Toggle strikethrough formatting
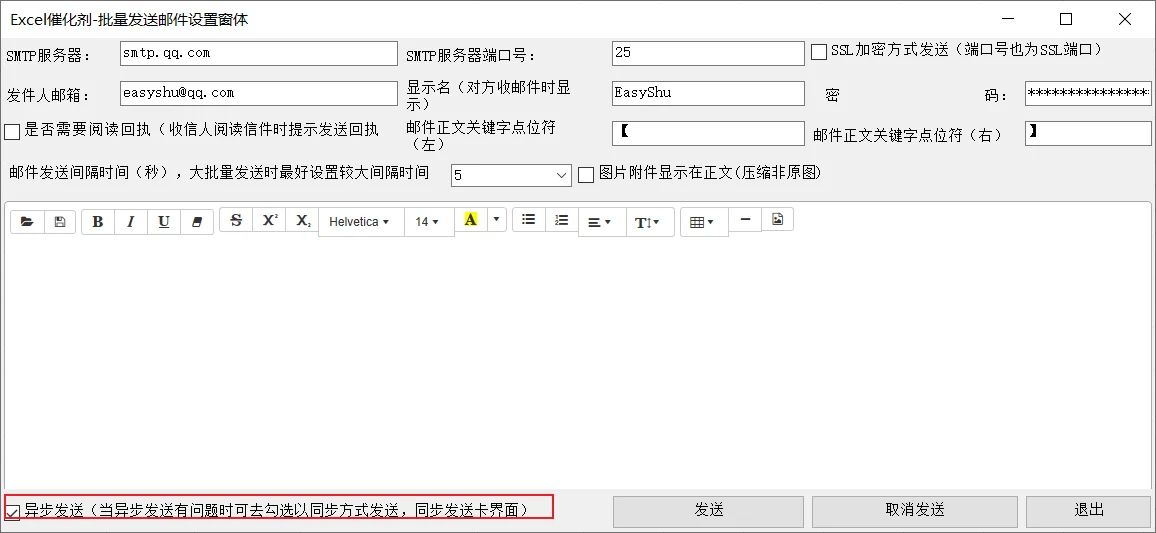Viewport: 1156px width, 533px height. [x=236, y=220]
